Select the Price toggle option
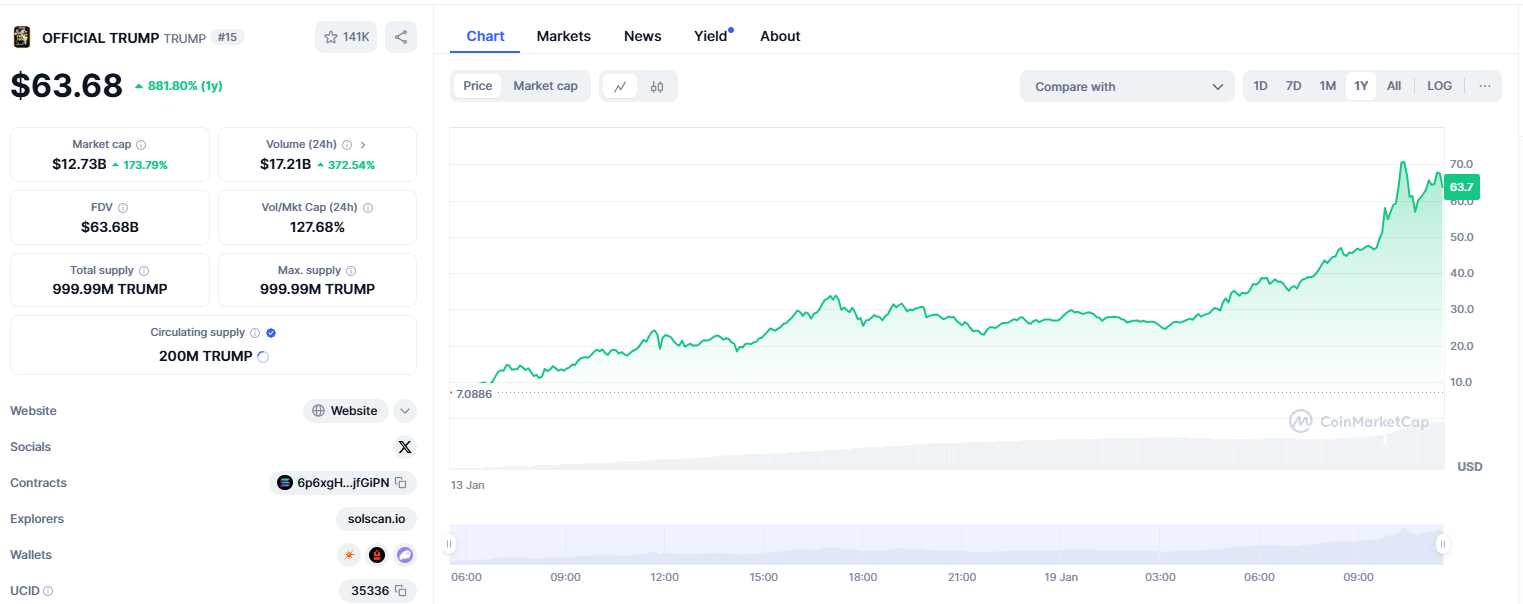This screenshot has height=604, width=1523. click(x=478, y=86)
